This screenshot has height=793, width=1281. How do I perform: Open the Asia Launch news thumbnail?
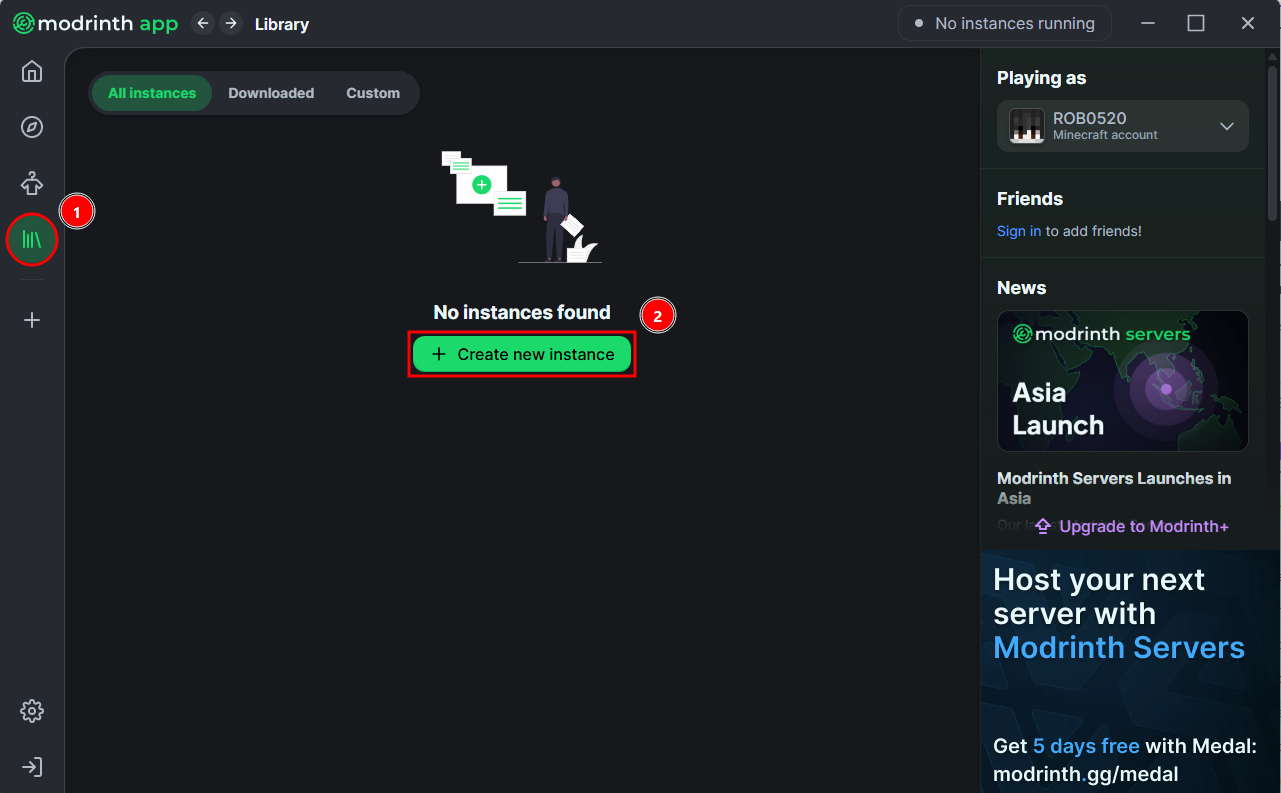(1123, 381)
